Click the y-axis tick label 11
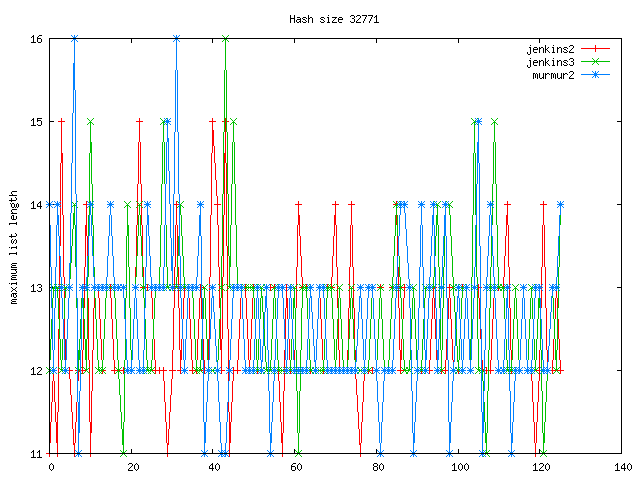Screen dimensions: 640x480 point(35,454)
